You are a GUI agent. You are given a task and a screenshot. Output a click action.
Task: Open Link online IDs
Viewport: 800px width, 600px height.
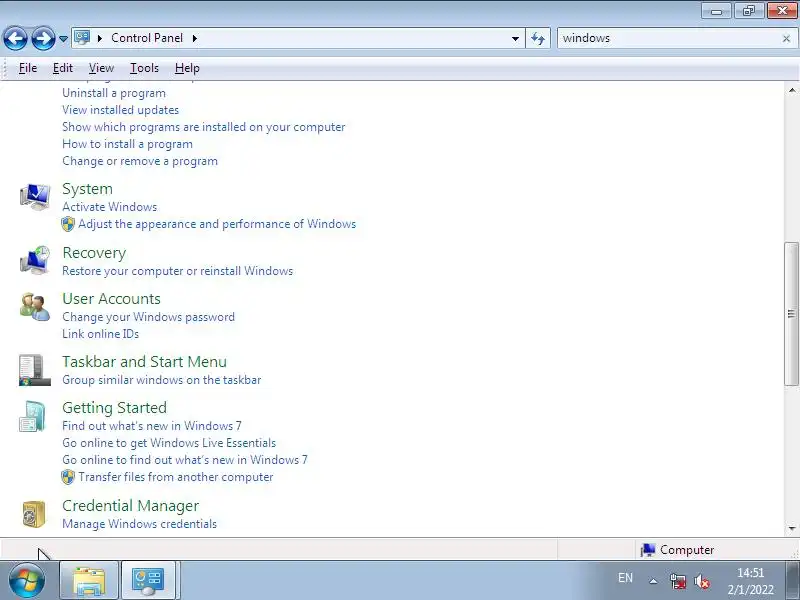[101, 334]
